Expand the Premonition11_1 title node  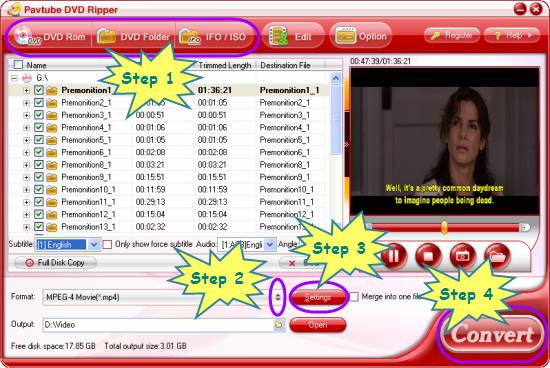click(26, 202)
